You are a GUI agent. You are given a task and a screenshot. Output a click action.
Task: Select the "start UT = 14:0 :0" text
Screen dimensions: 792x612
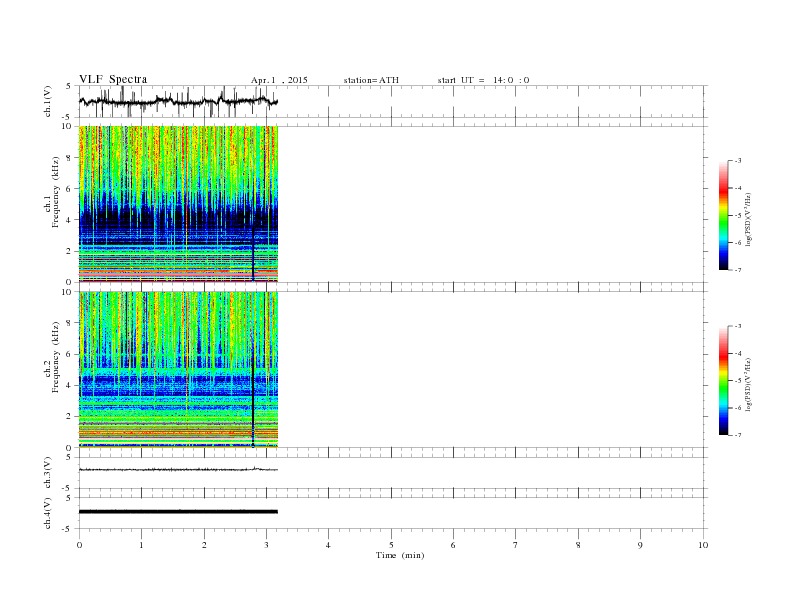pos(483,80)
